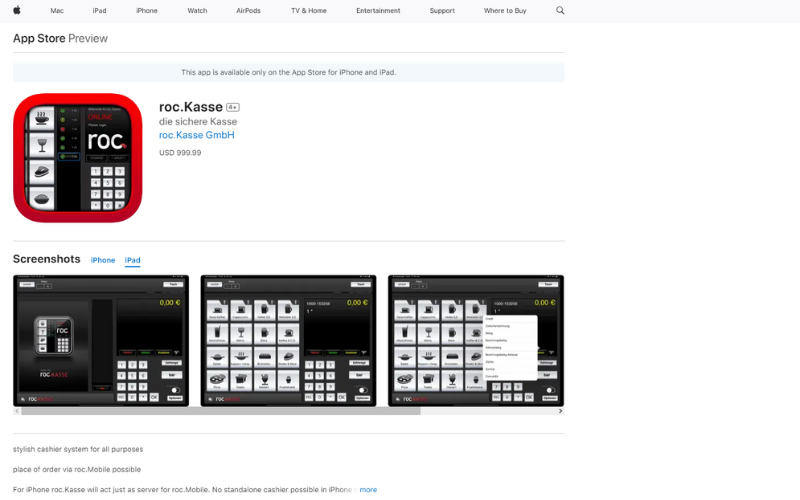The width and height of the screenshot is (800, 500).
Task: Open the iPhone navigation item
Action: (x=146, y=10)
